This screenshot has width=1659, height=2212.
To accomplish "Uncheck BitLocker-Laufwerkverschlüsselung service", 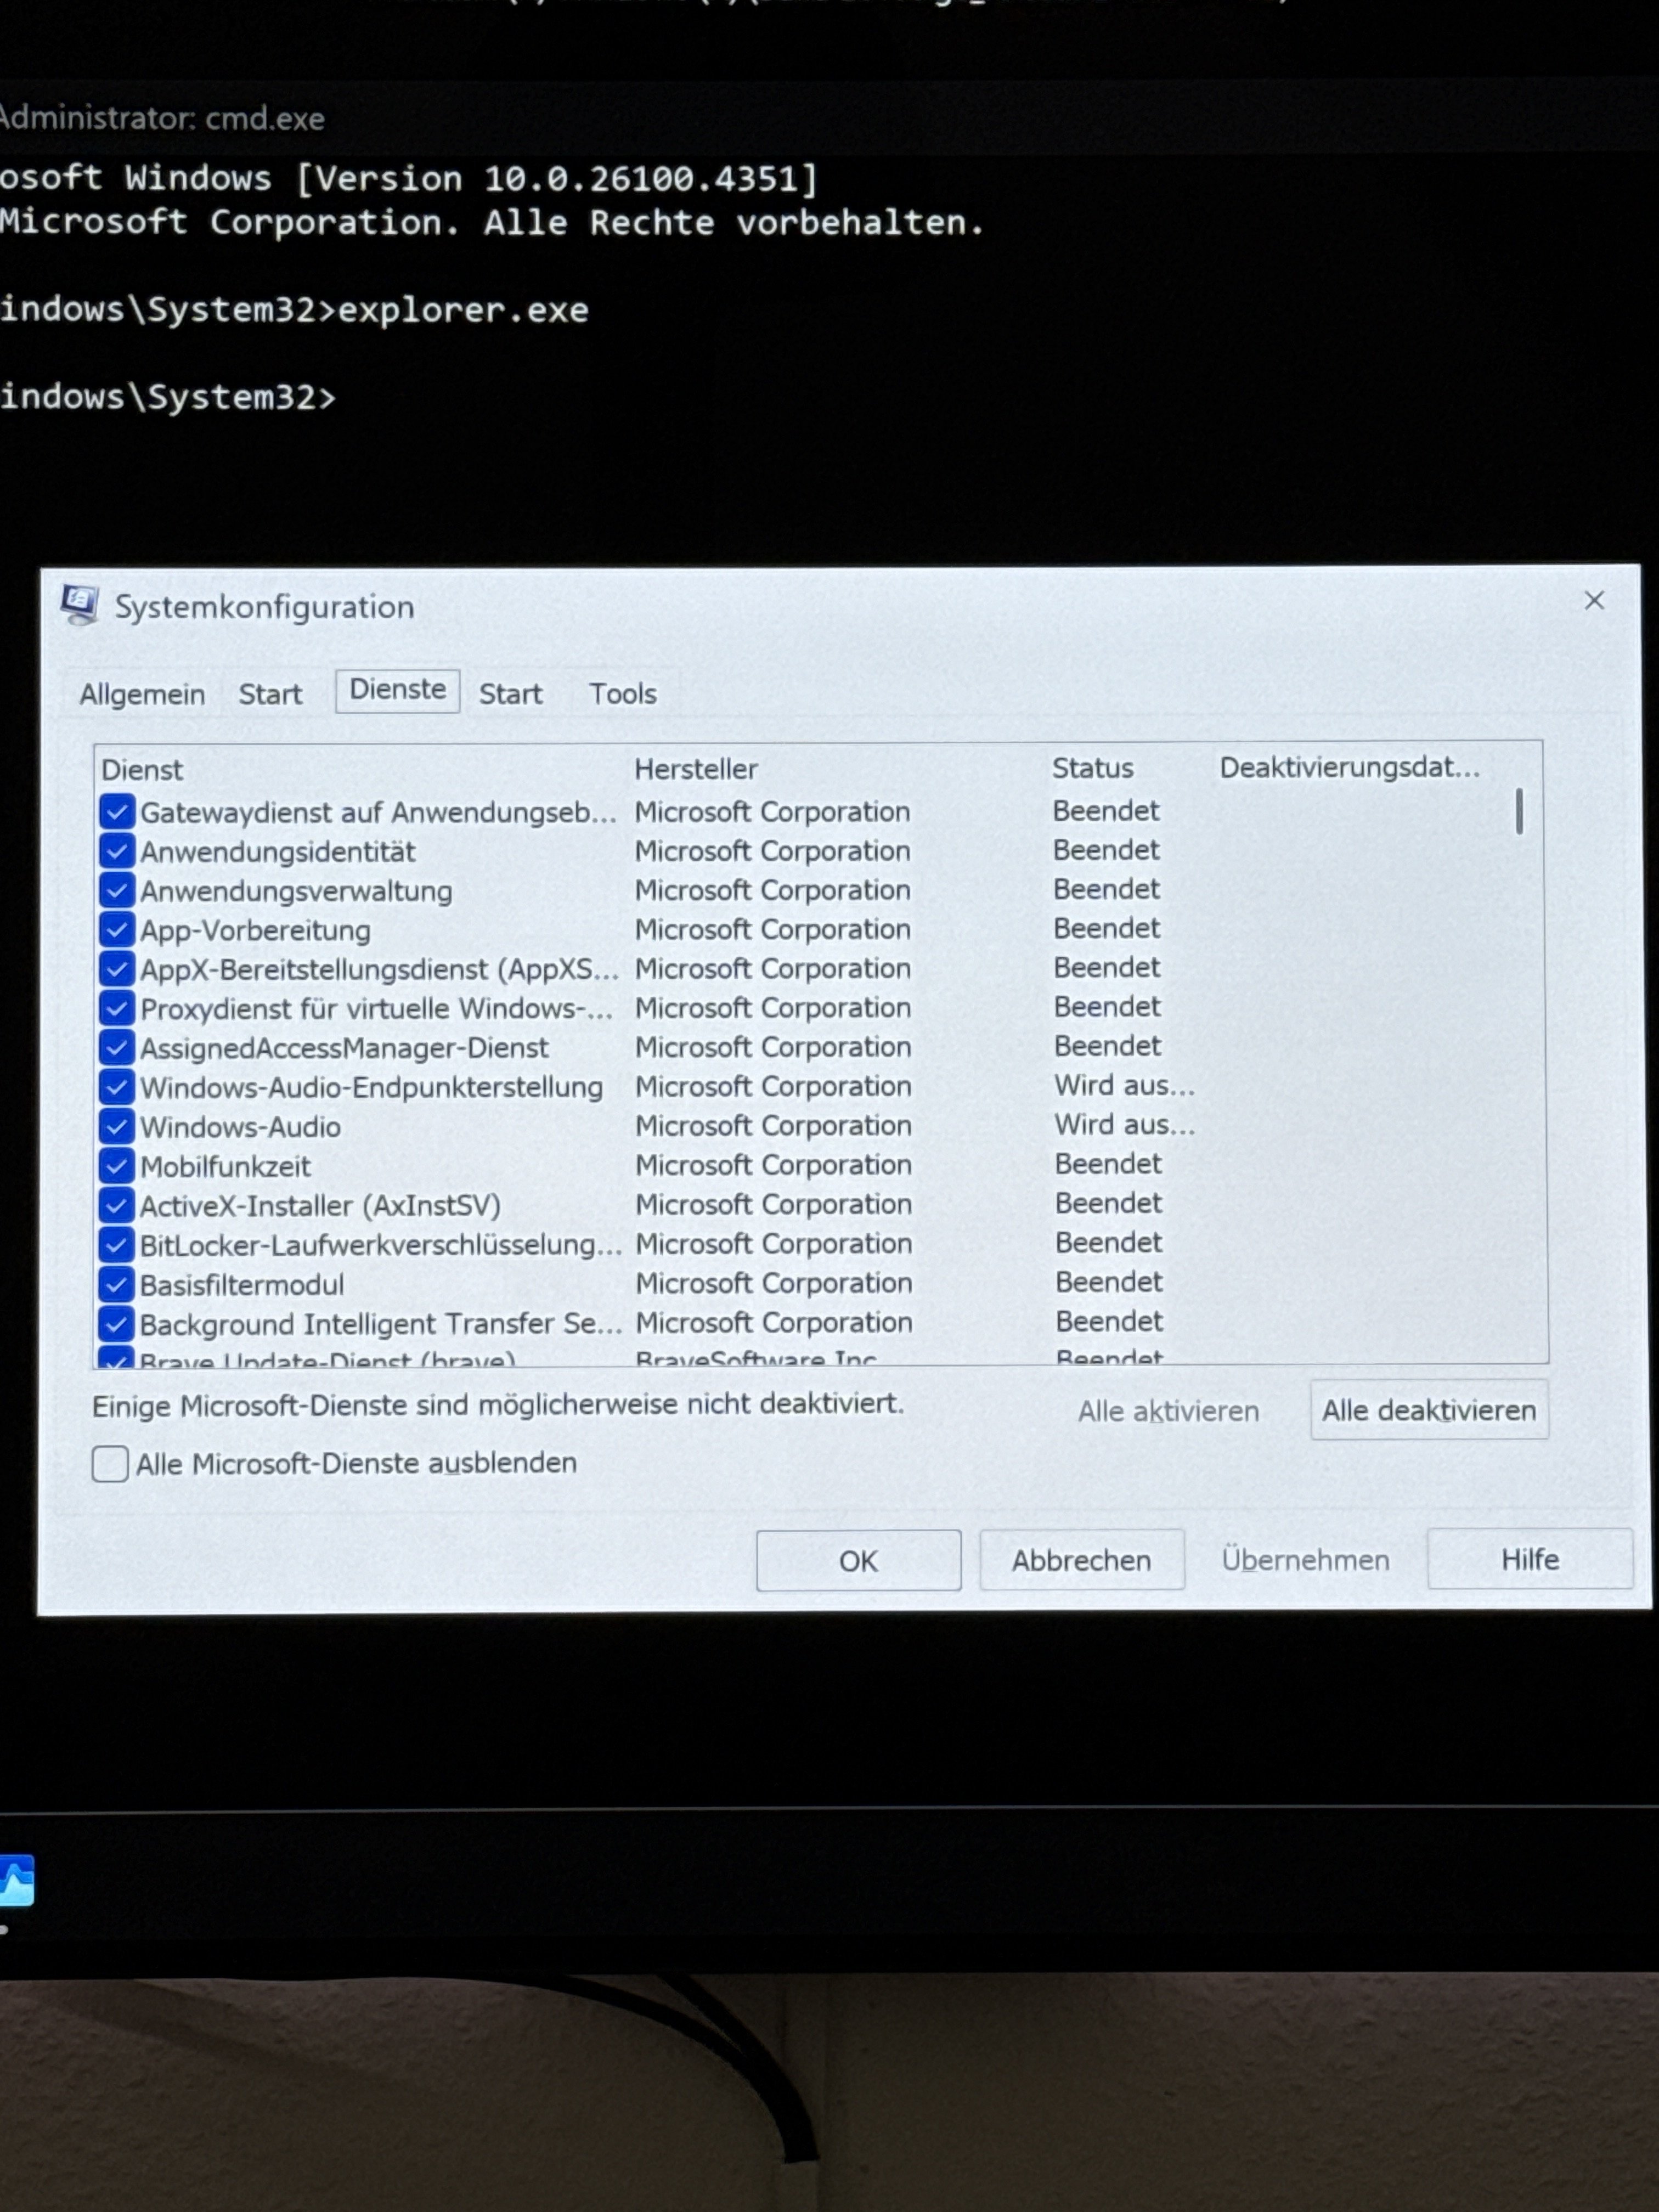I will tap(117, 1245).
